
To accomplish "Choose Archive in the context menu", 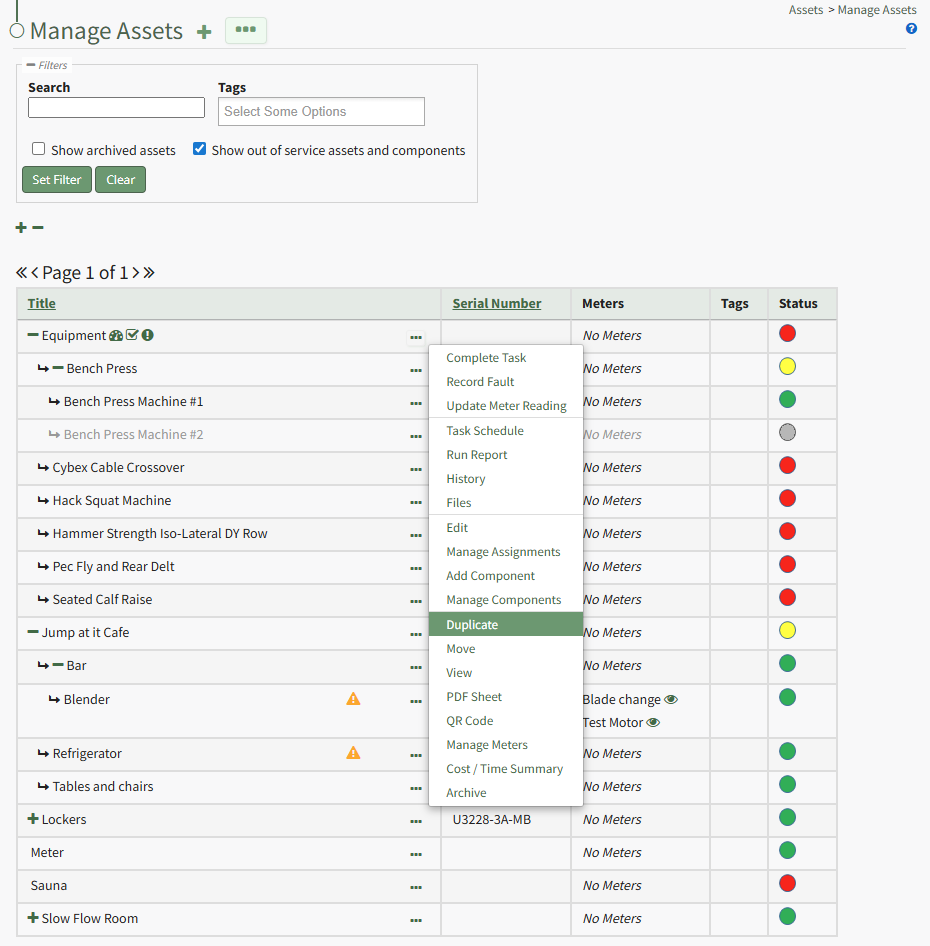I will (x=466, y=793).
